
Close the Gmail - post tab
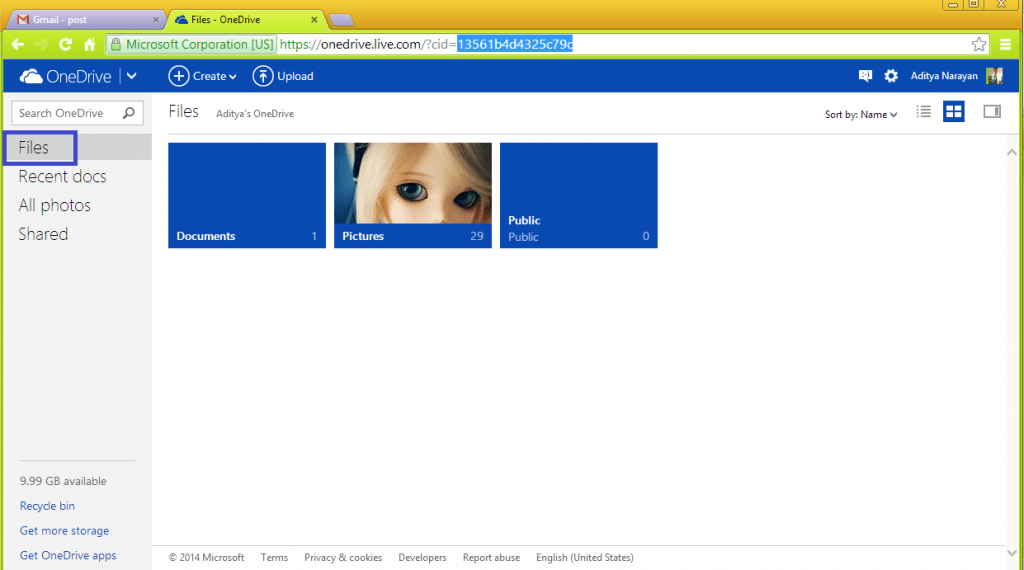(x=155, y=20)
